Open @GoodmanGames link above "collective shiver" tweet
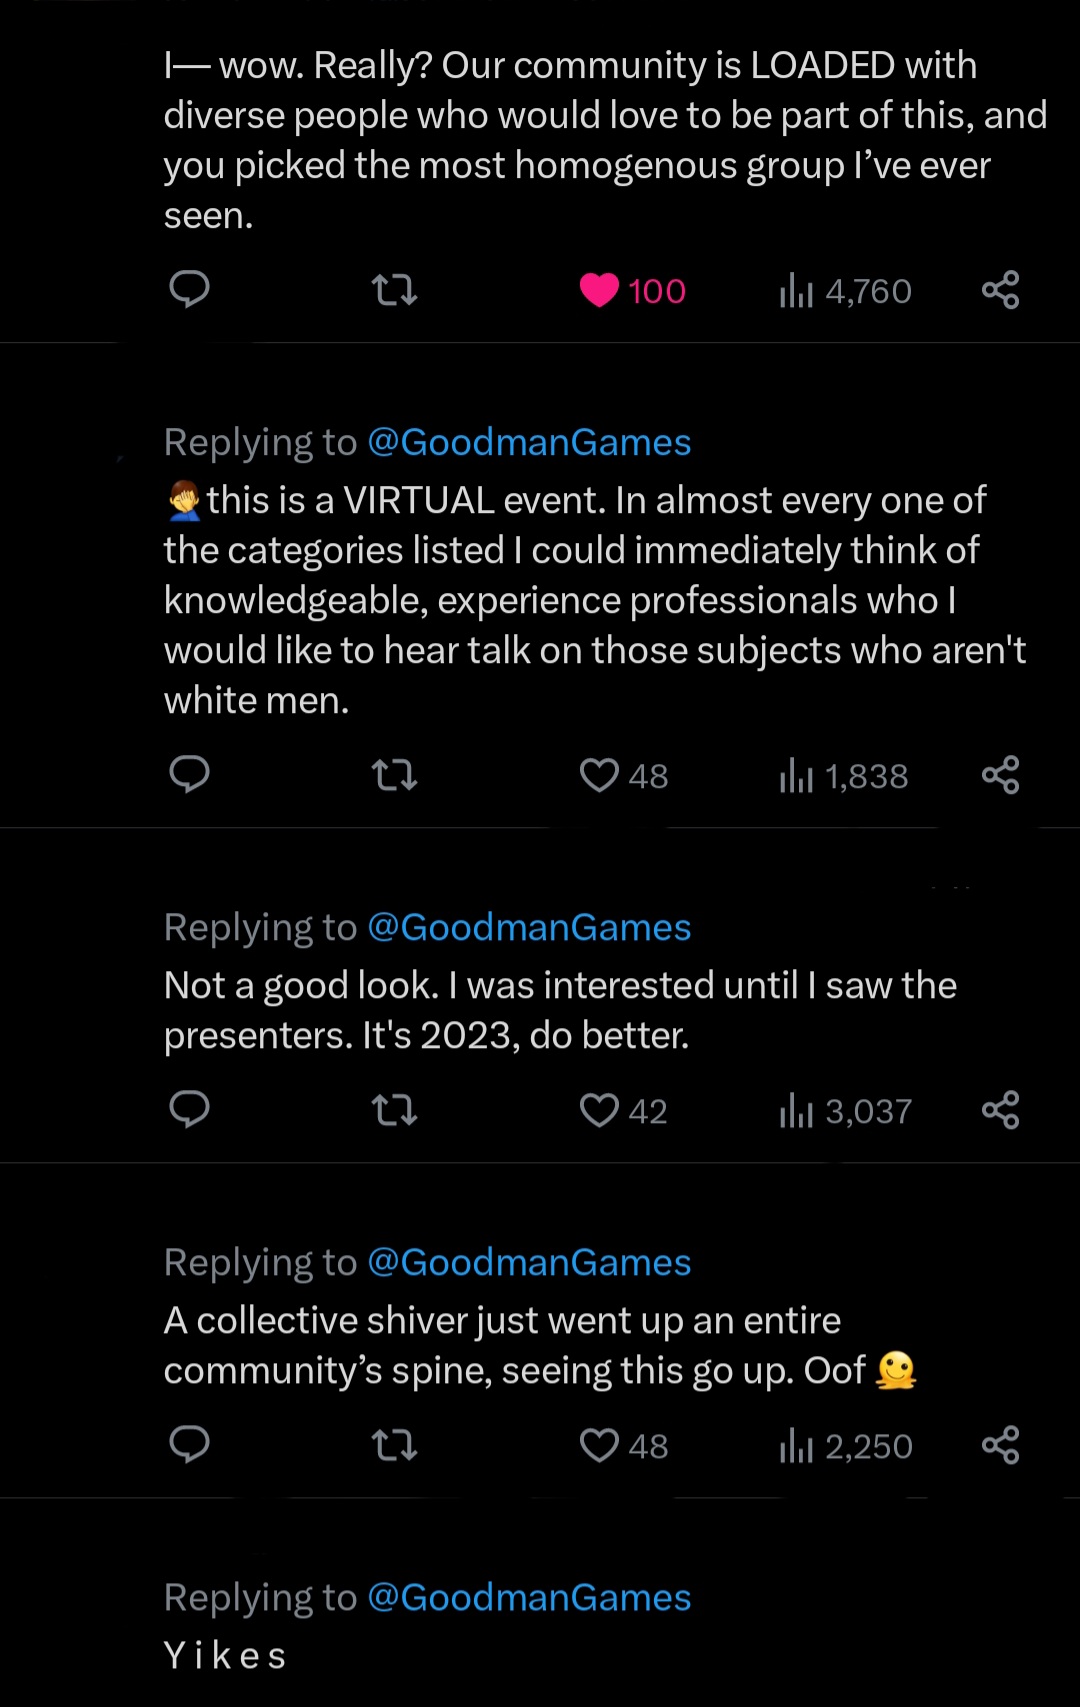 (x=529, y=1262)
